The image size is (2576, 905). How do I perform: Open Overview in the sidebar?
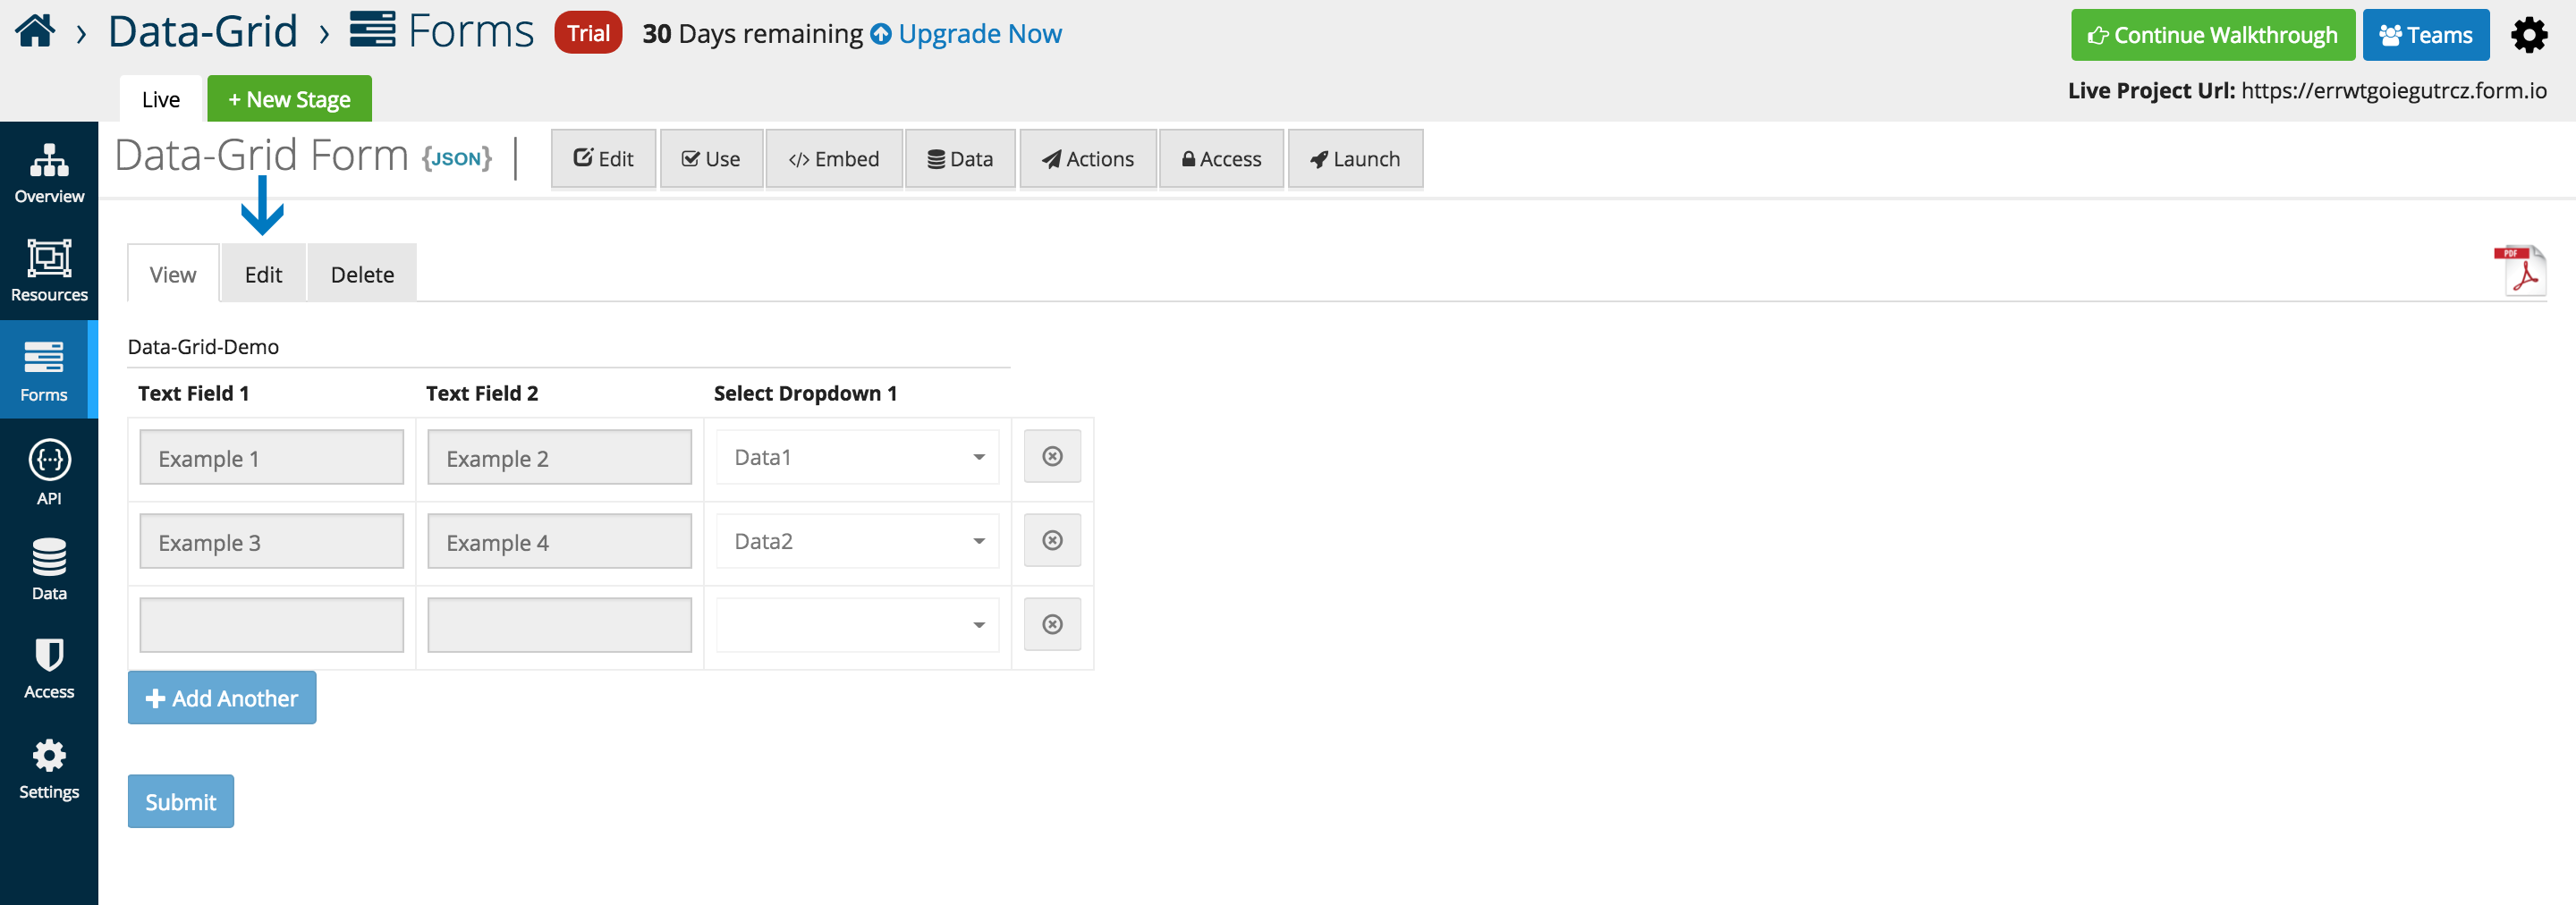49,172
